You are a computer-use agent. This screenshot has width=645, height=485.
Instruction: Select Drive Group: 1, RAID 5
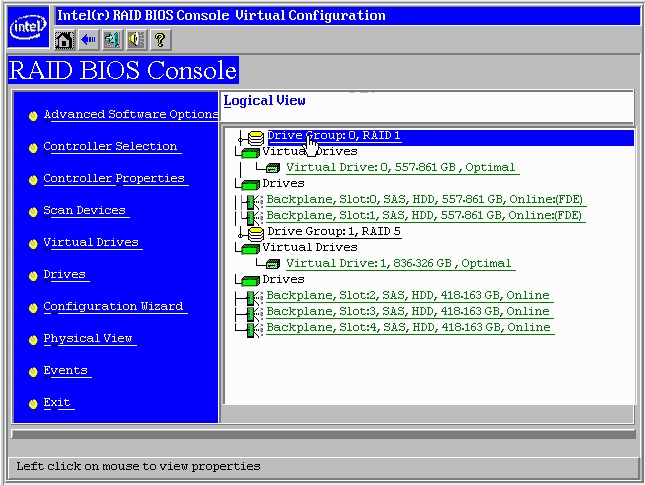pyautogui.click(x=334, y=232)
